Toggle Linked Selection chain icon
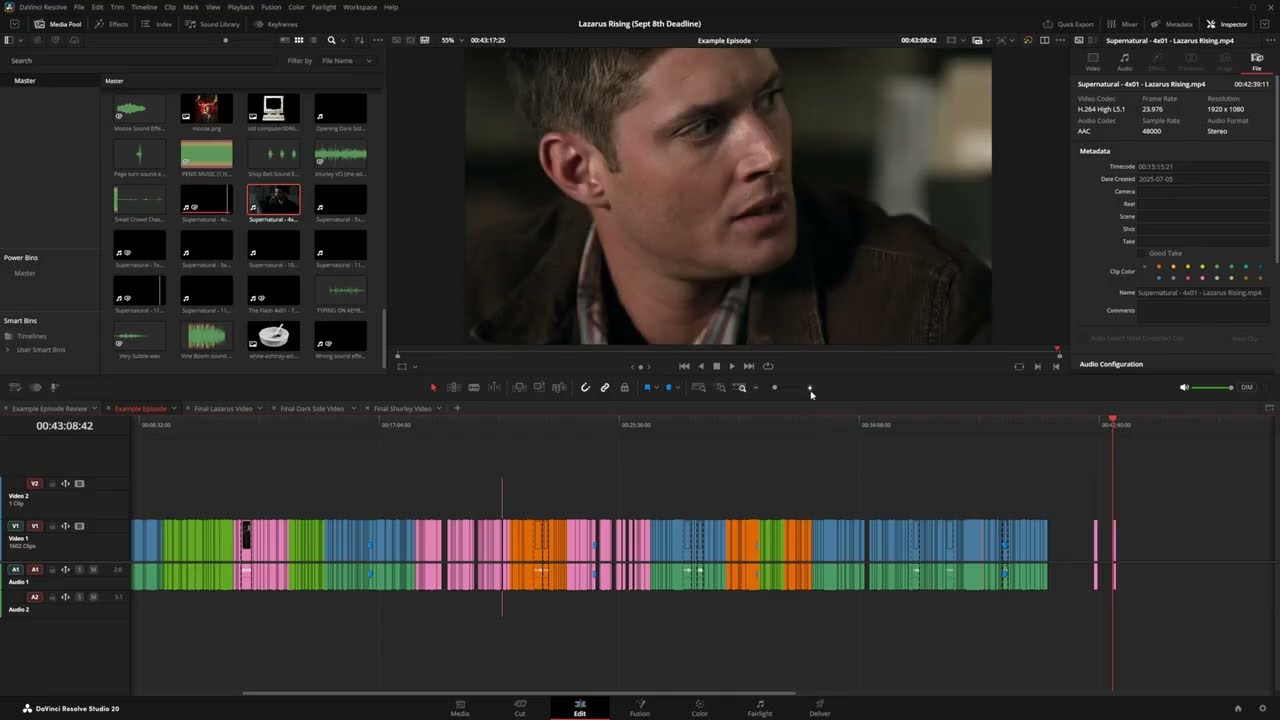Viewport: 1280px width, 720px height. [605, 387]
